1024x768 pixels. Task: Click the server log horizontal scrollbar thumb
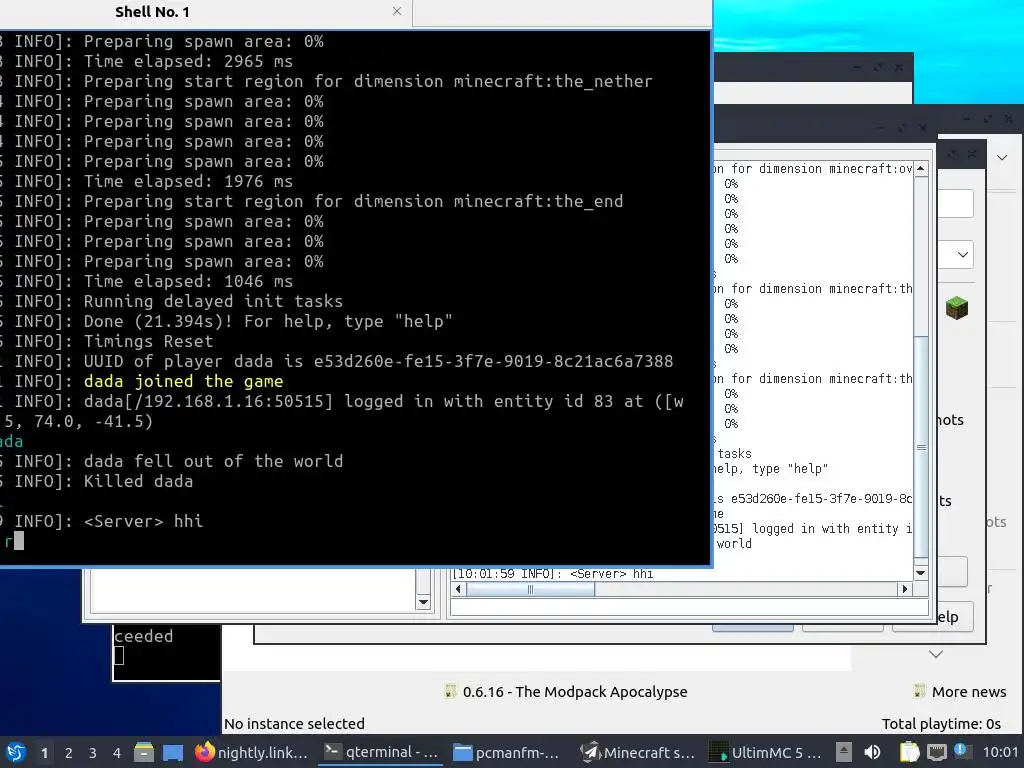(x=530, y=589)
